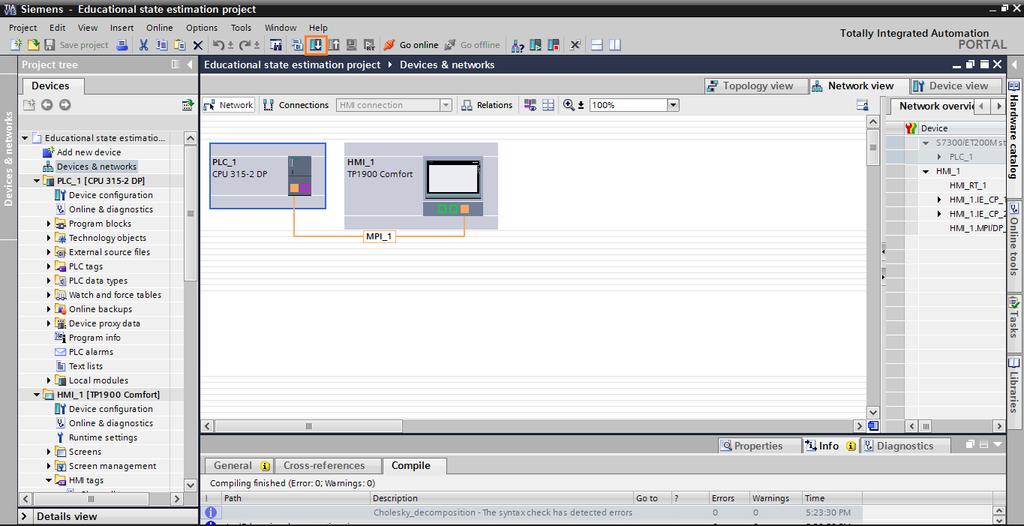
Task: Click the Upload from device icon
Action: pos(334,45)
